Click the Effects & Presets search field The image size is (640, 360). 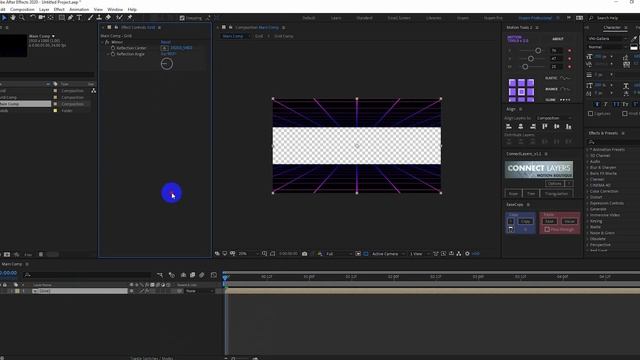pos(612,142)
